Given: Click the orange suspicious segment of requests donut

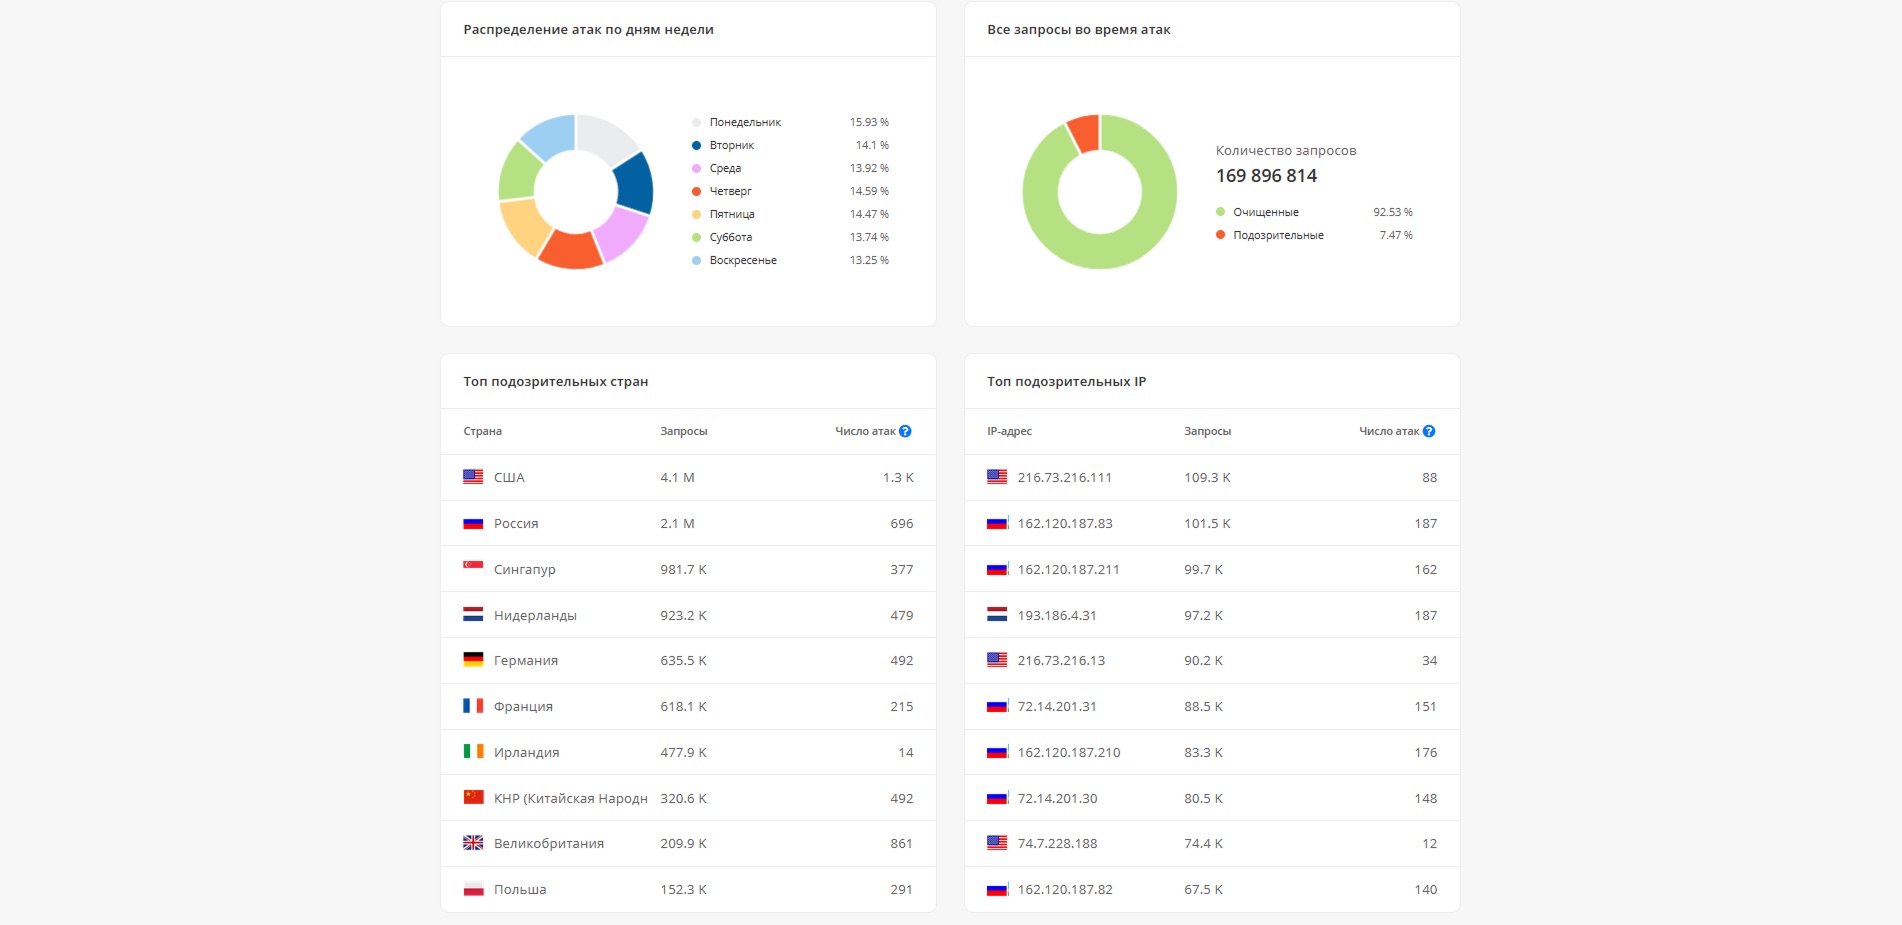Looking at the screenshot, I should coord(1084,133).
